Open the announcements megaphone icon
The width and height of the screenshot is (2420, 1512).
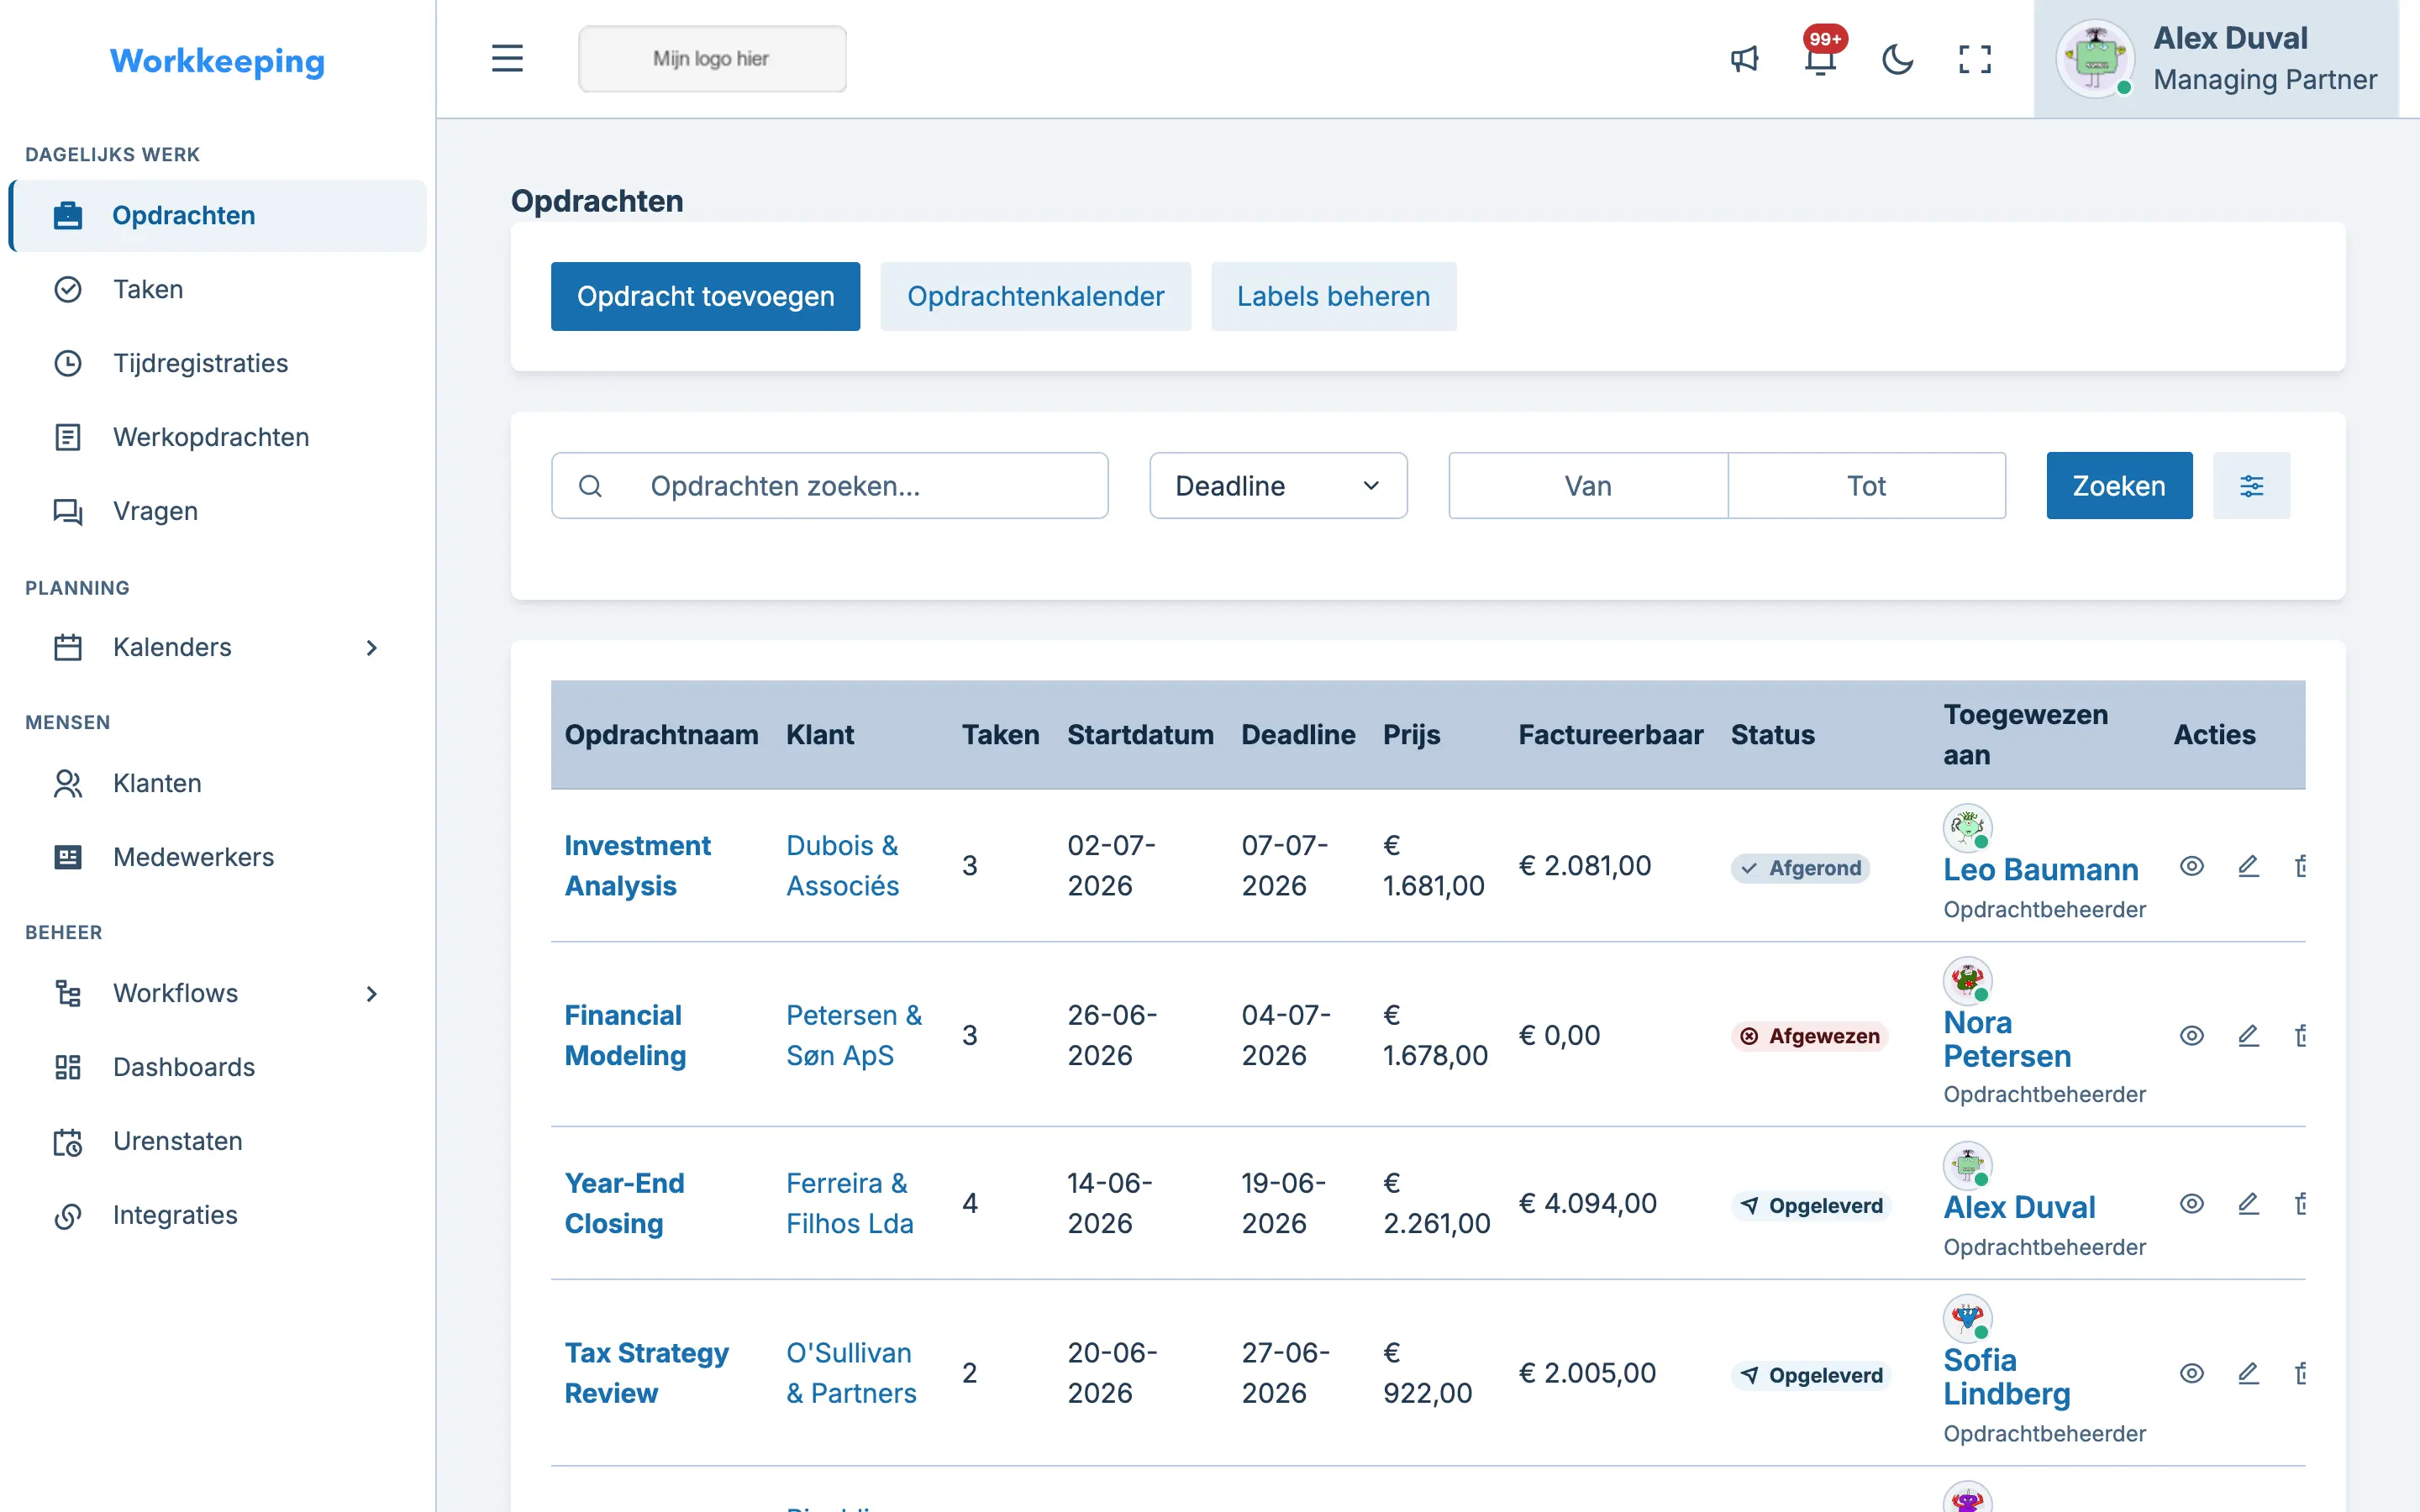(1744, 59)
